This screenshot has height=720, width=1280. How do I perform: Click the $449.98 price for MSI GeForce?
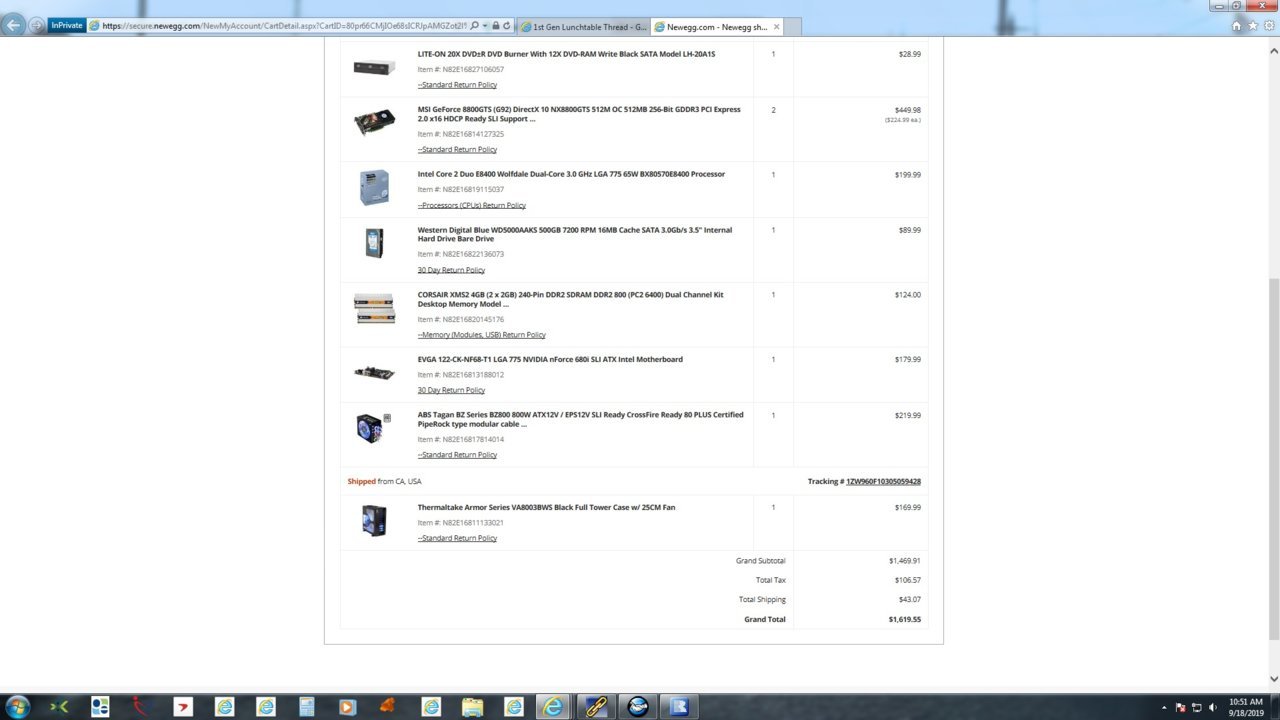tap(907, 110)
